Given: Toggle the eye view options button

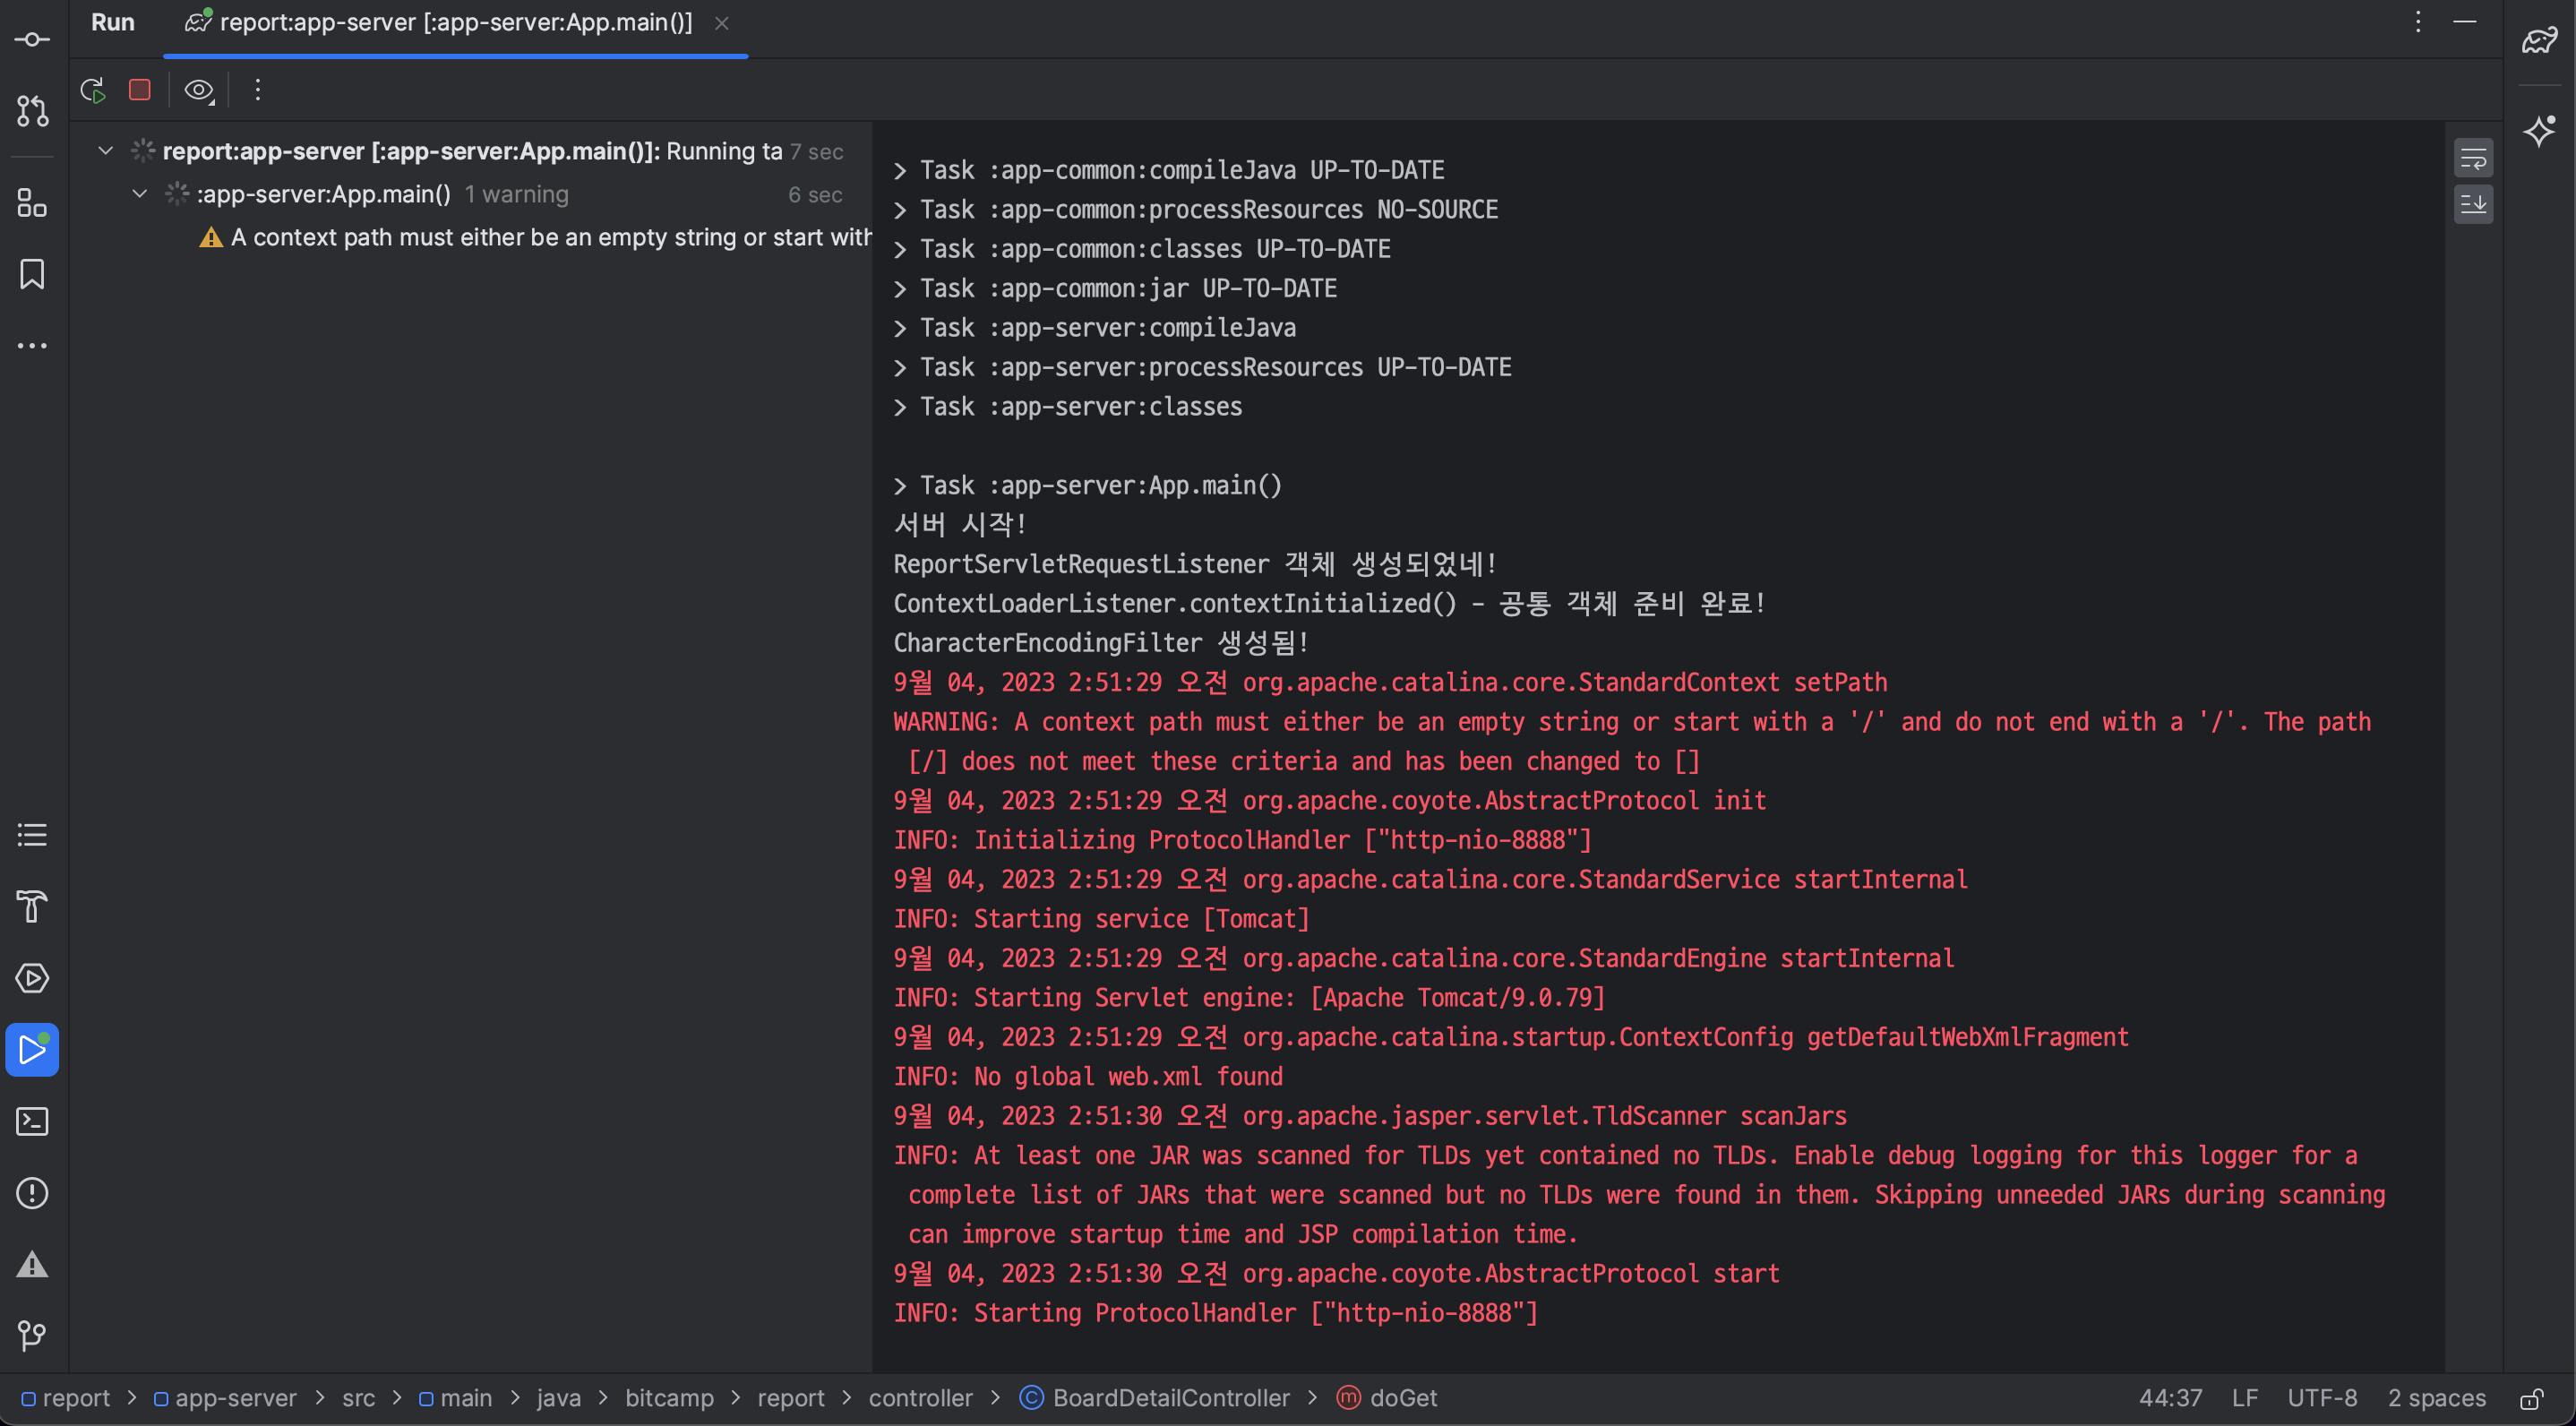Looking at the screenshot, I should (199, 91).
